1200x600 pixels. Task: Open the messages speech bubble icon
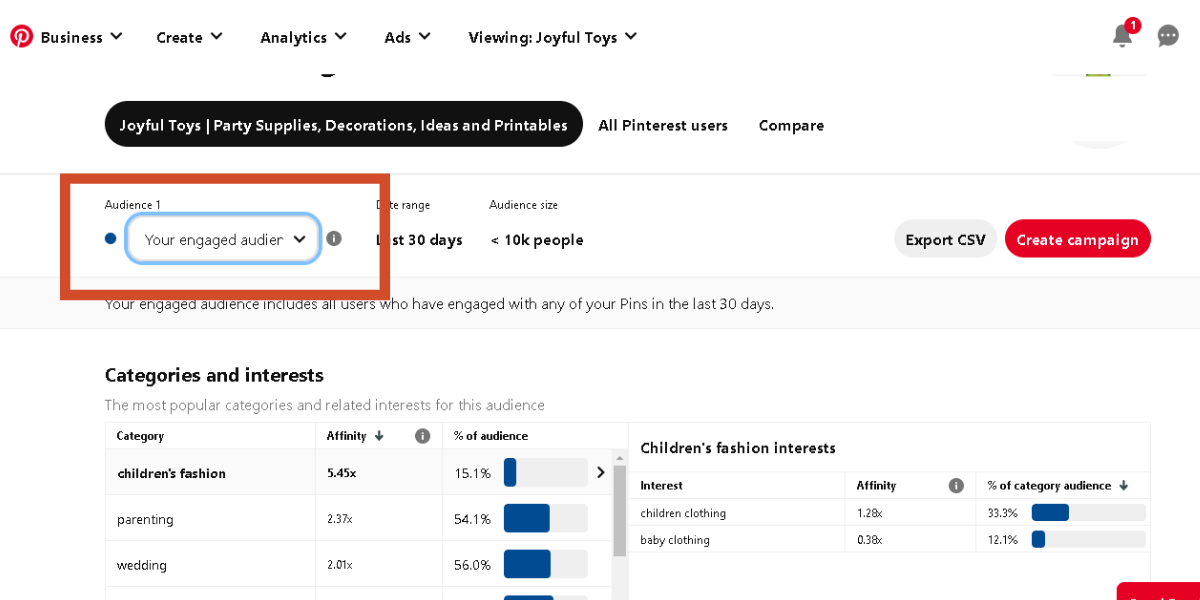pos(1168,36)
